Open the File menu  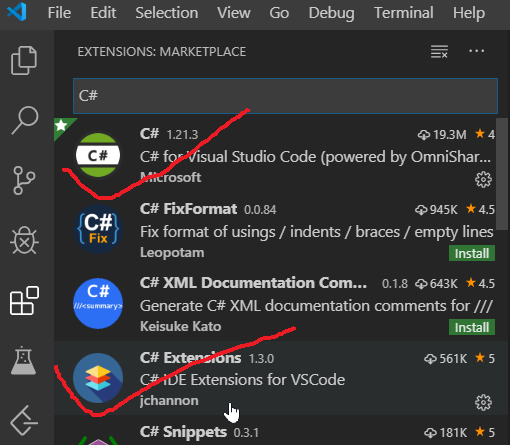(59, 13)
